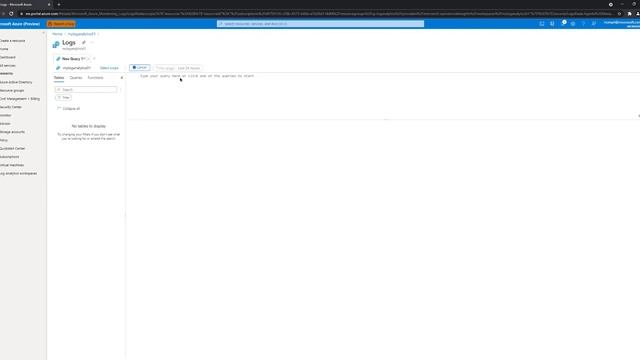Click the tables Search input field
The image size is (640, 360).
pyautogui.click(x=86, y=89)
